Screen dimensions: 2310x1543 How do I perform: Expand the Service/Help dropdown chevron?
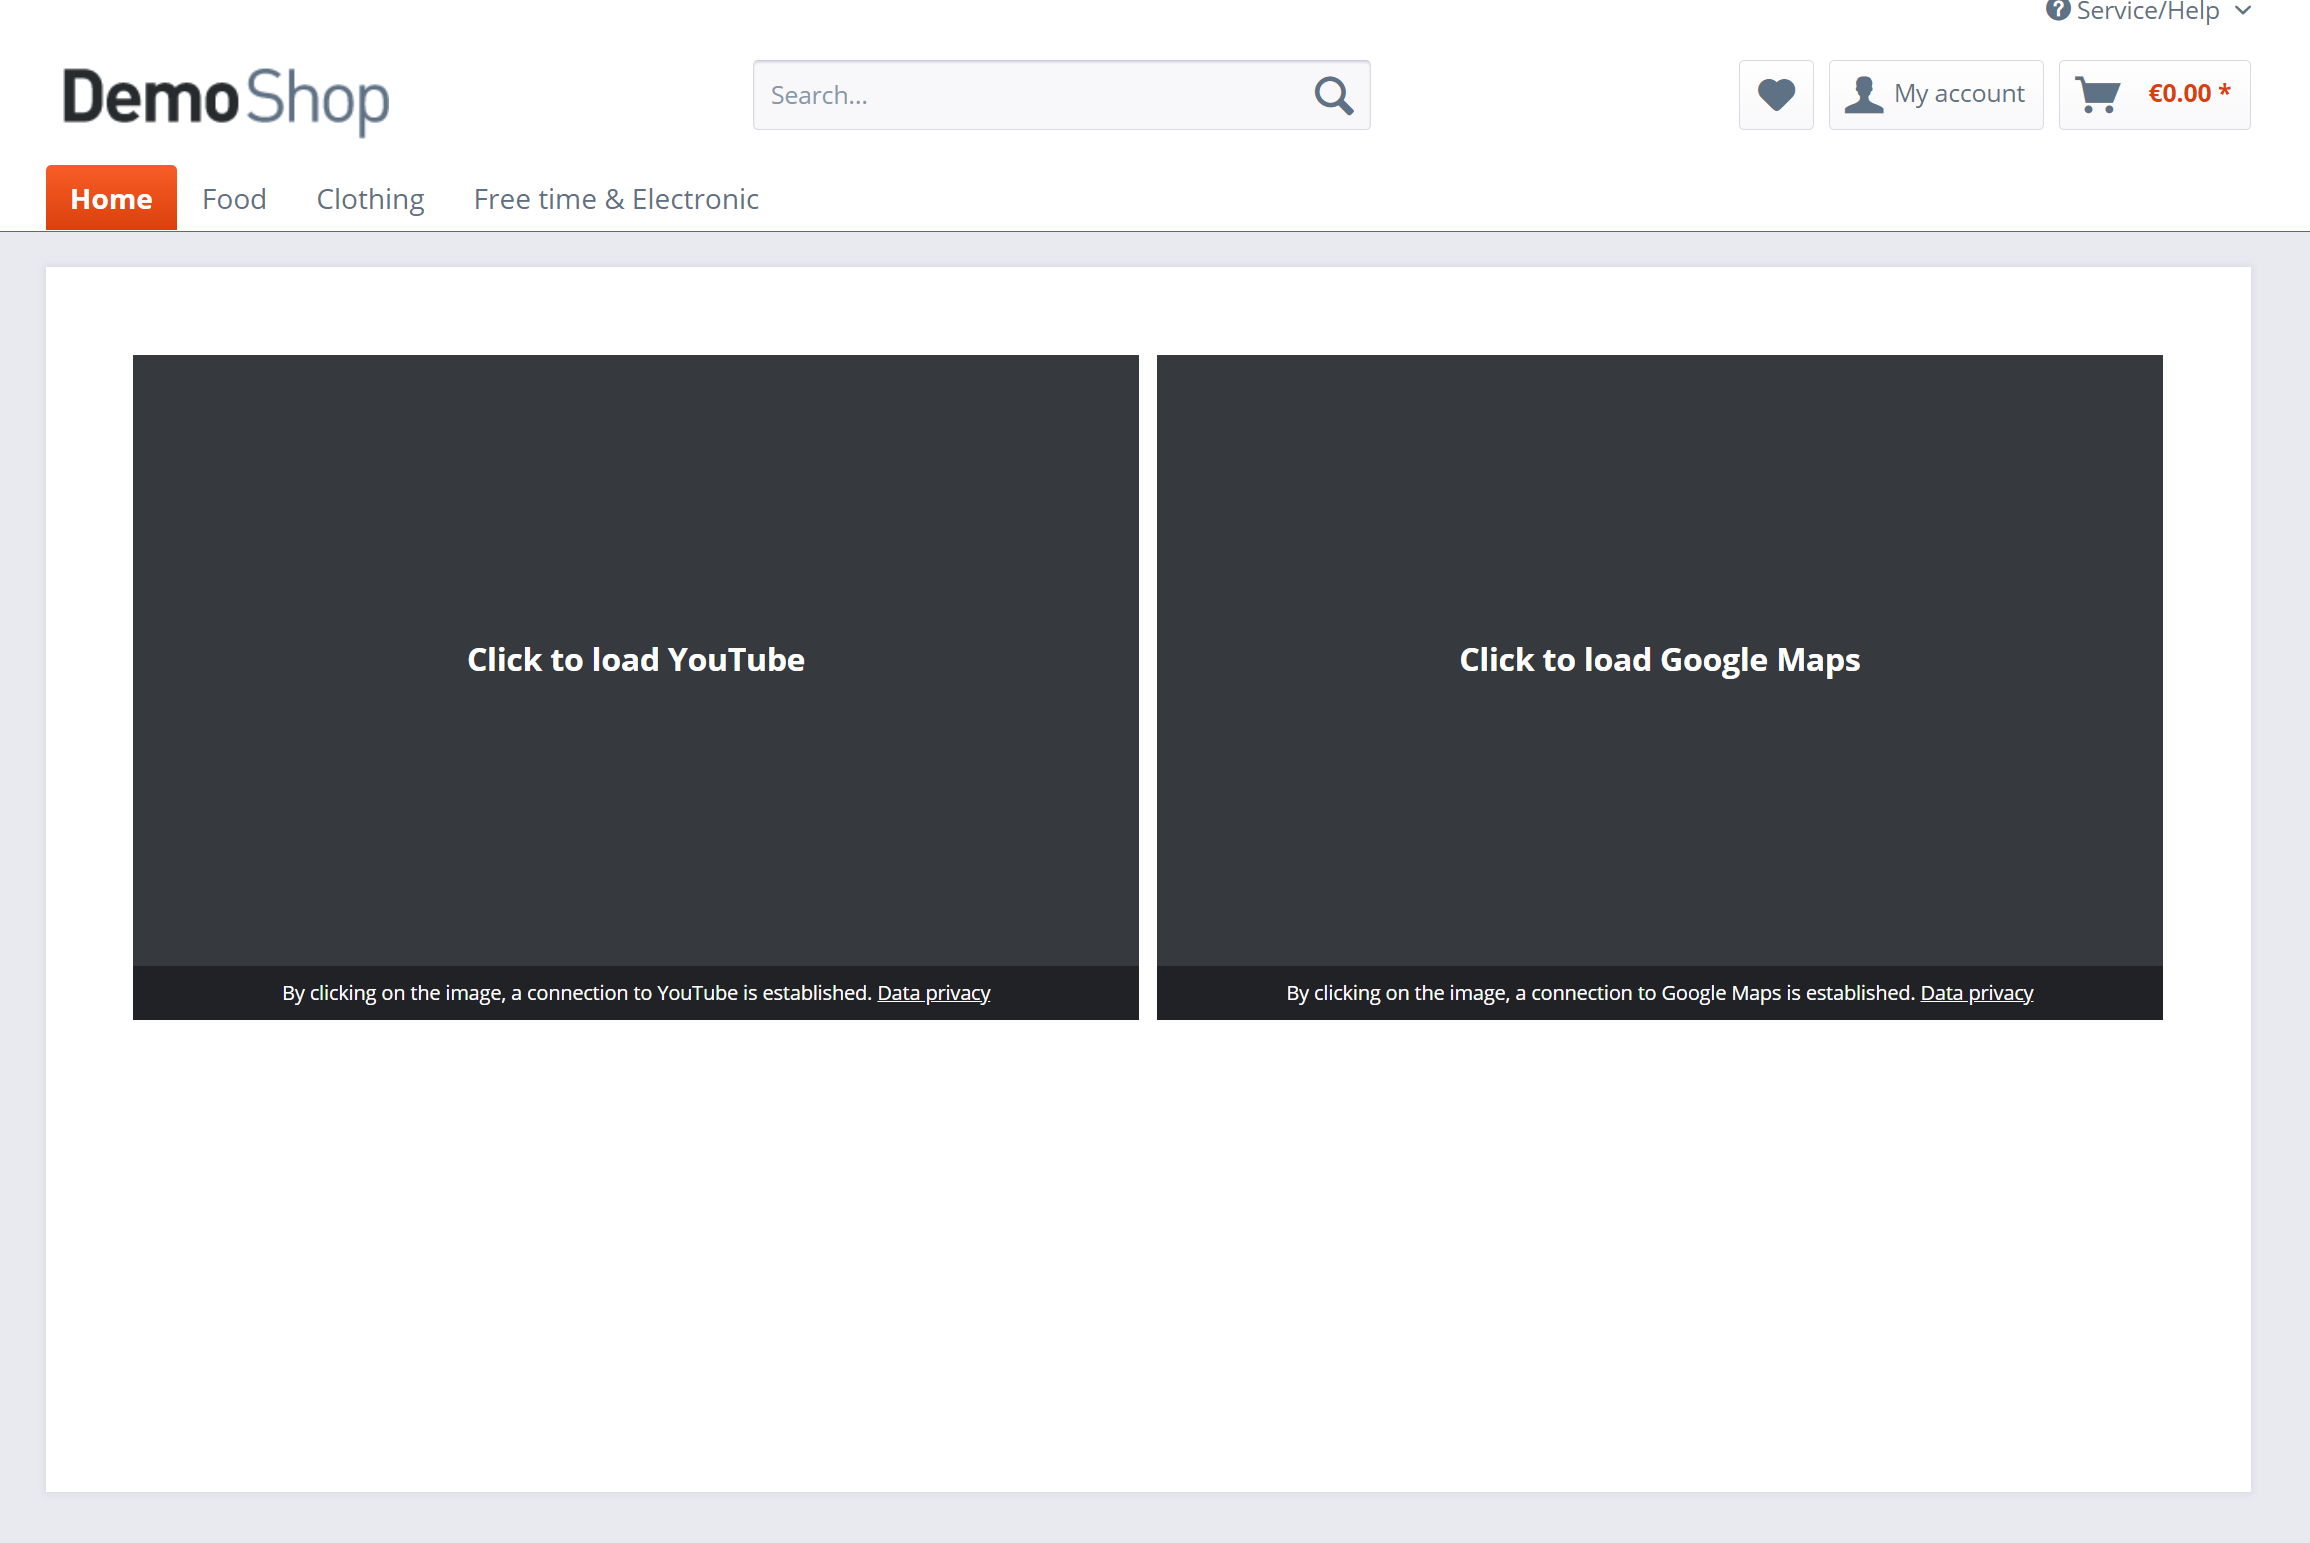pyautogui.click(x=2244, y=10)
